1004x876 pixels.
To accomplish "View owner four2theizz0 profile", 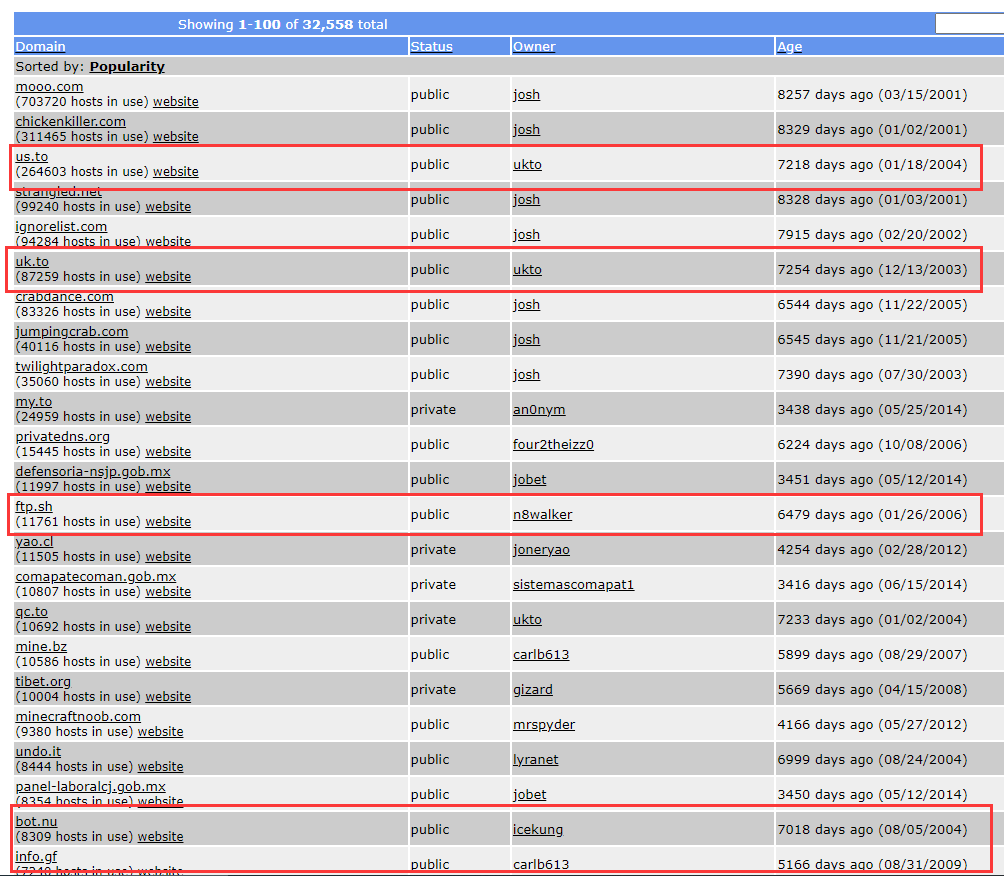I will tap(553, 445).
